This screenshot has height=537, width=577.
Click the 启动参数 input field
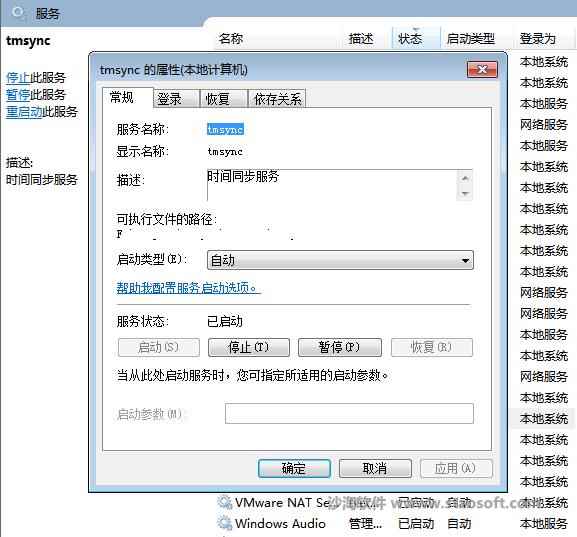(349, 414)
